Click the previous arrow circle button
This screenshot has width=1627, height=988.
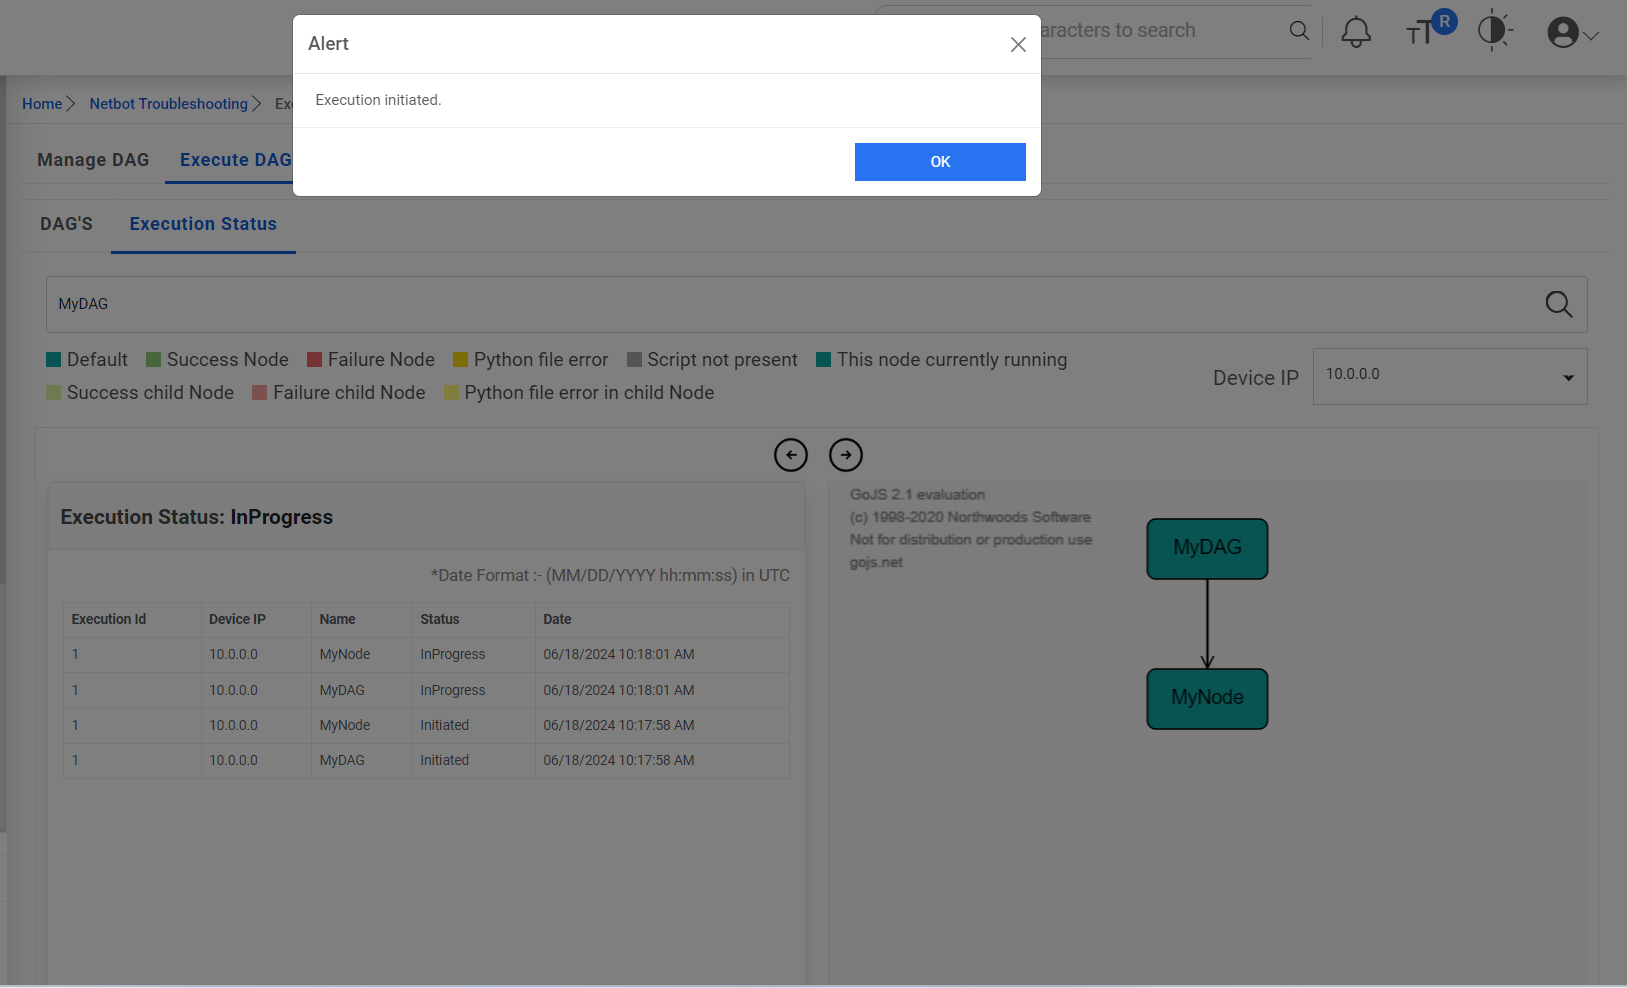click(x=790, y=455)
